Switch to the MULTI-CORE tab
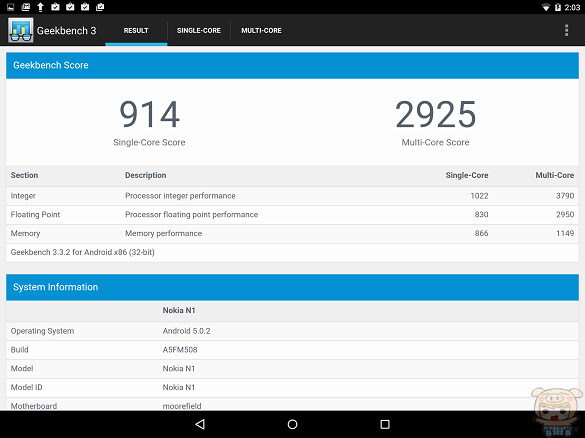The image size is (585, 438). point(261,31)
